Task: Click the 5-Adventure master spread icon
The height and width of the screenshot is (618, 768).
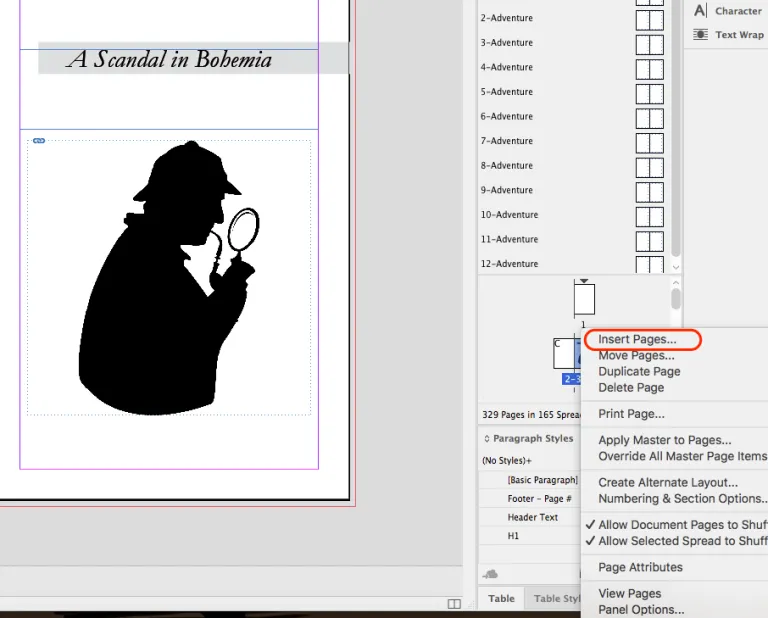Action: 649,94
